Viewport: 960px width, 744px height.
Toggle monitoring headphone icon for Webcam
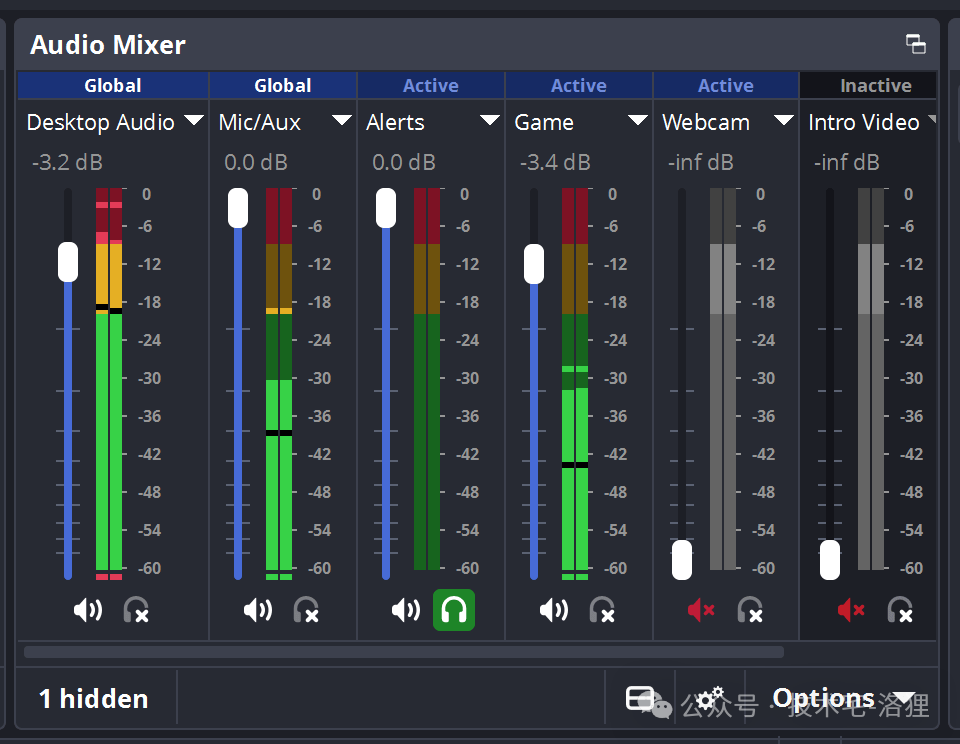(750, 610)
